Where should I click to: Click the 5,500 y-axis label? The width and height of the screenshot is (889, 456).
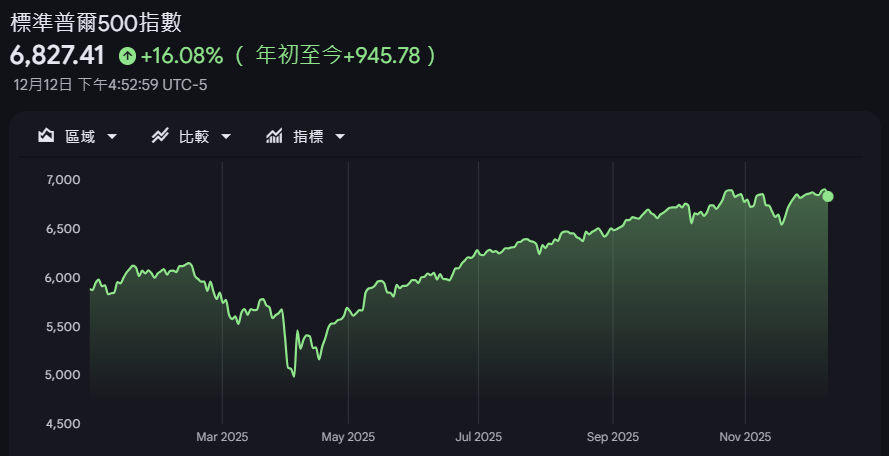point(64,326)
